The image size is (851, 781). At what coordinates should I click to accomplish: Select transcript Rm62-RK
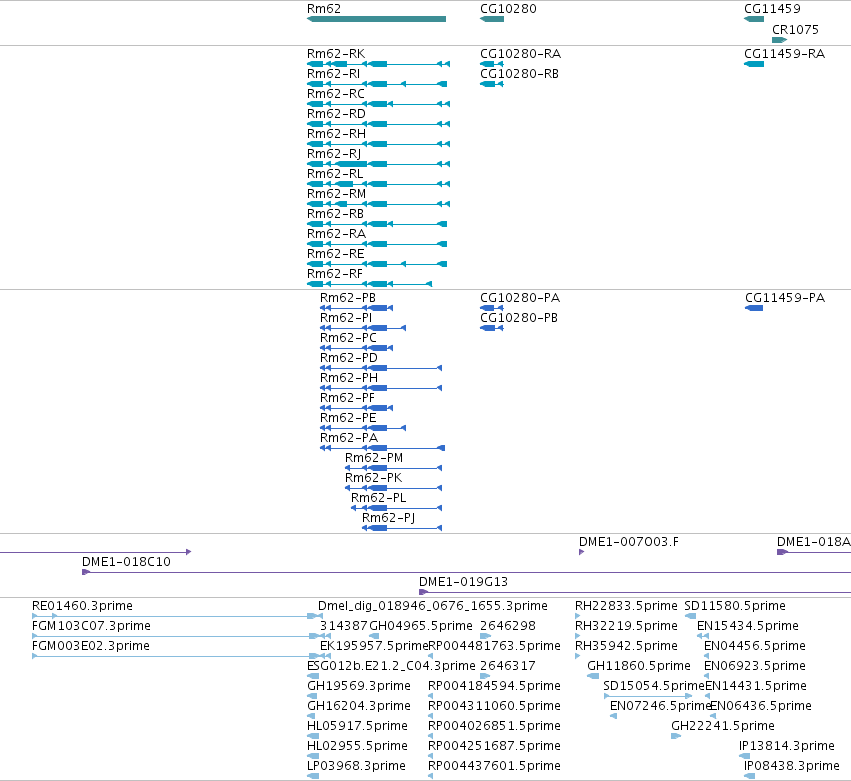[x=378, y=64]
